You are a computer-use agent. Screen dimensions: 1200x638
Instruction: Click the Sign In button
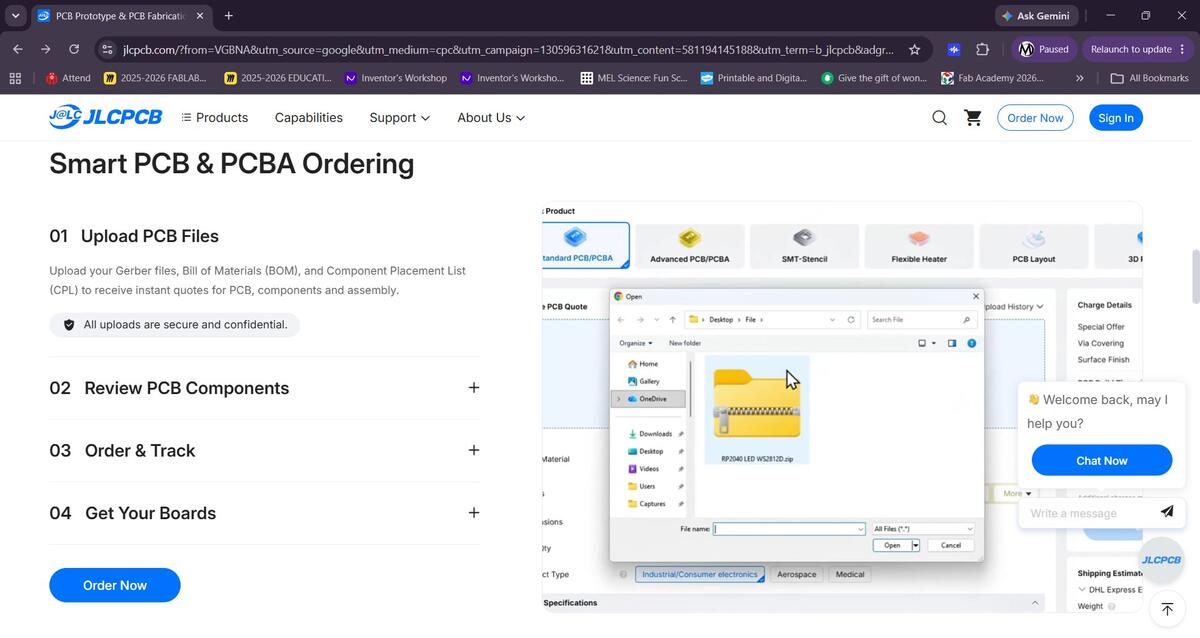click(x=1116, y=118)
